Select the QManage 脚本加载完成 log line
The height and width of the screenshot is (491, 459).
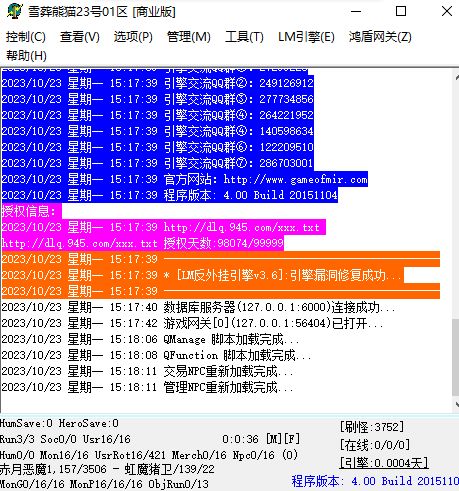click(150, 339)
